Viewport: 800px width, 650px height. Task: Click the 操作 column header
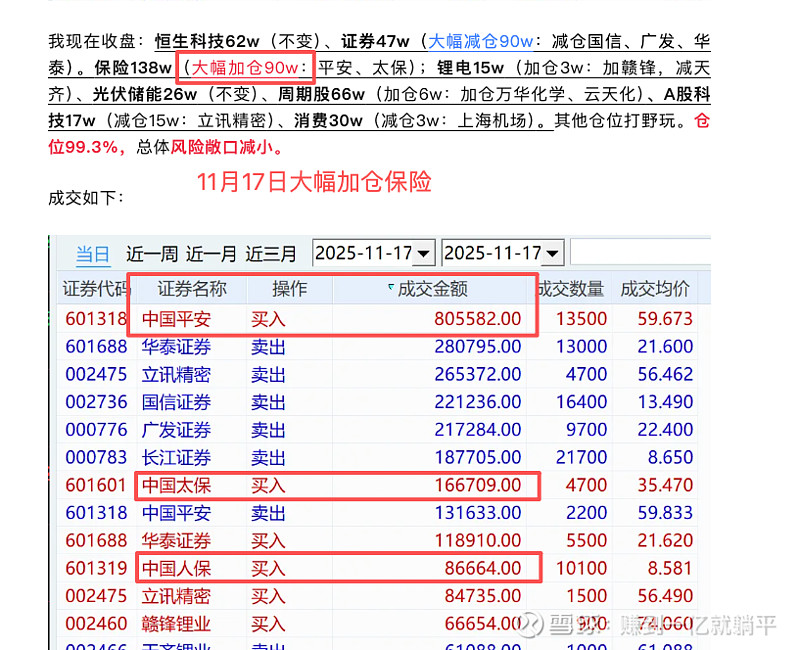(x=289, y=289)
